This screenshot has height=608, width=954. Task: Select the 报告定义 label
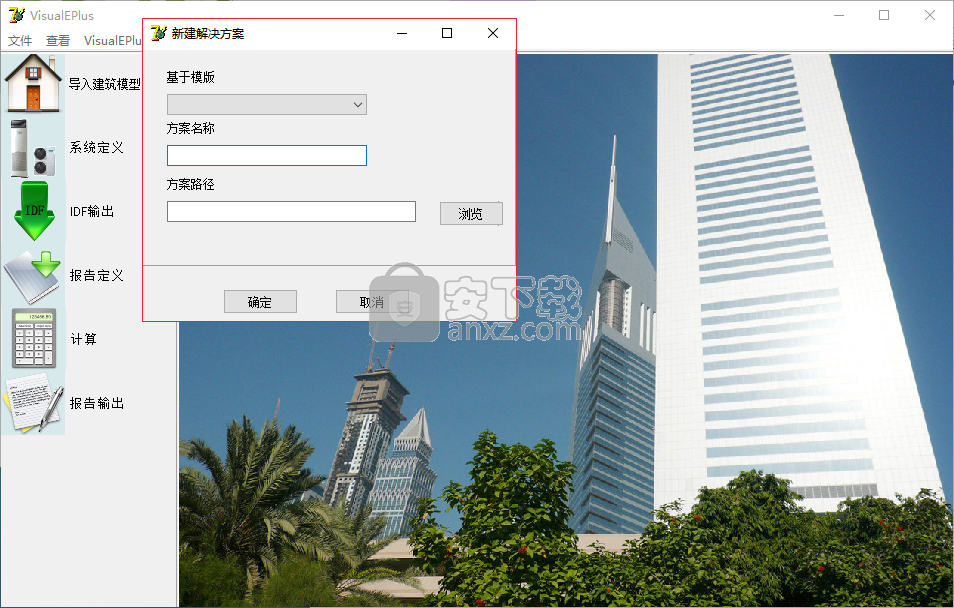pos(96,275)
